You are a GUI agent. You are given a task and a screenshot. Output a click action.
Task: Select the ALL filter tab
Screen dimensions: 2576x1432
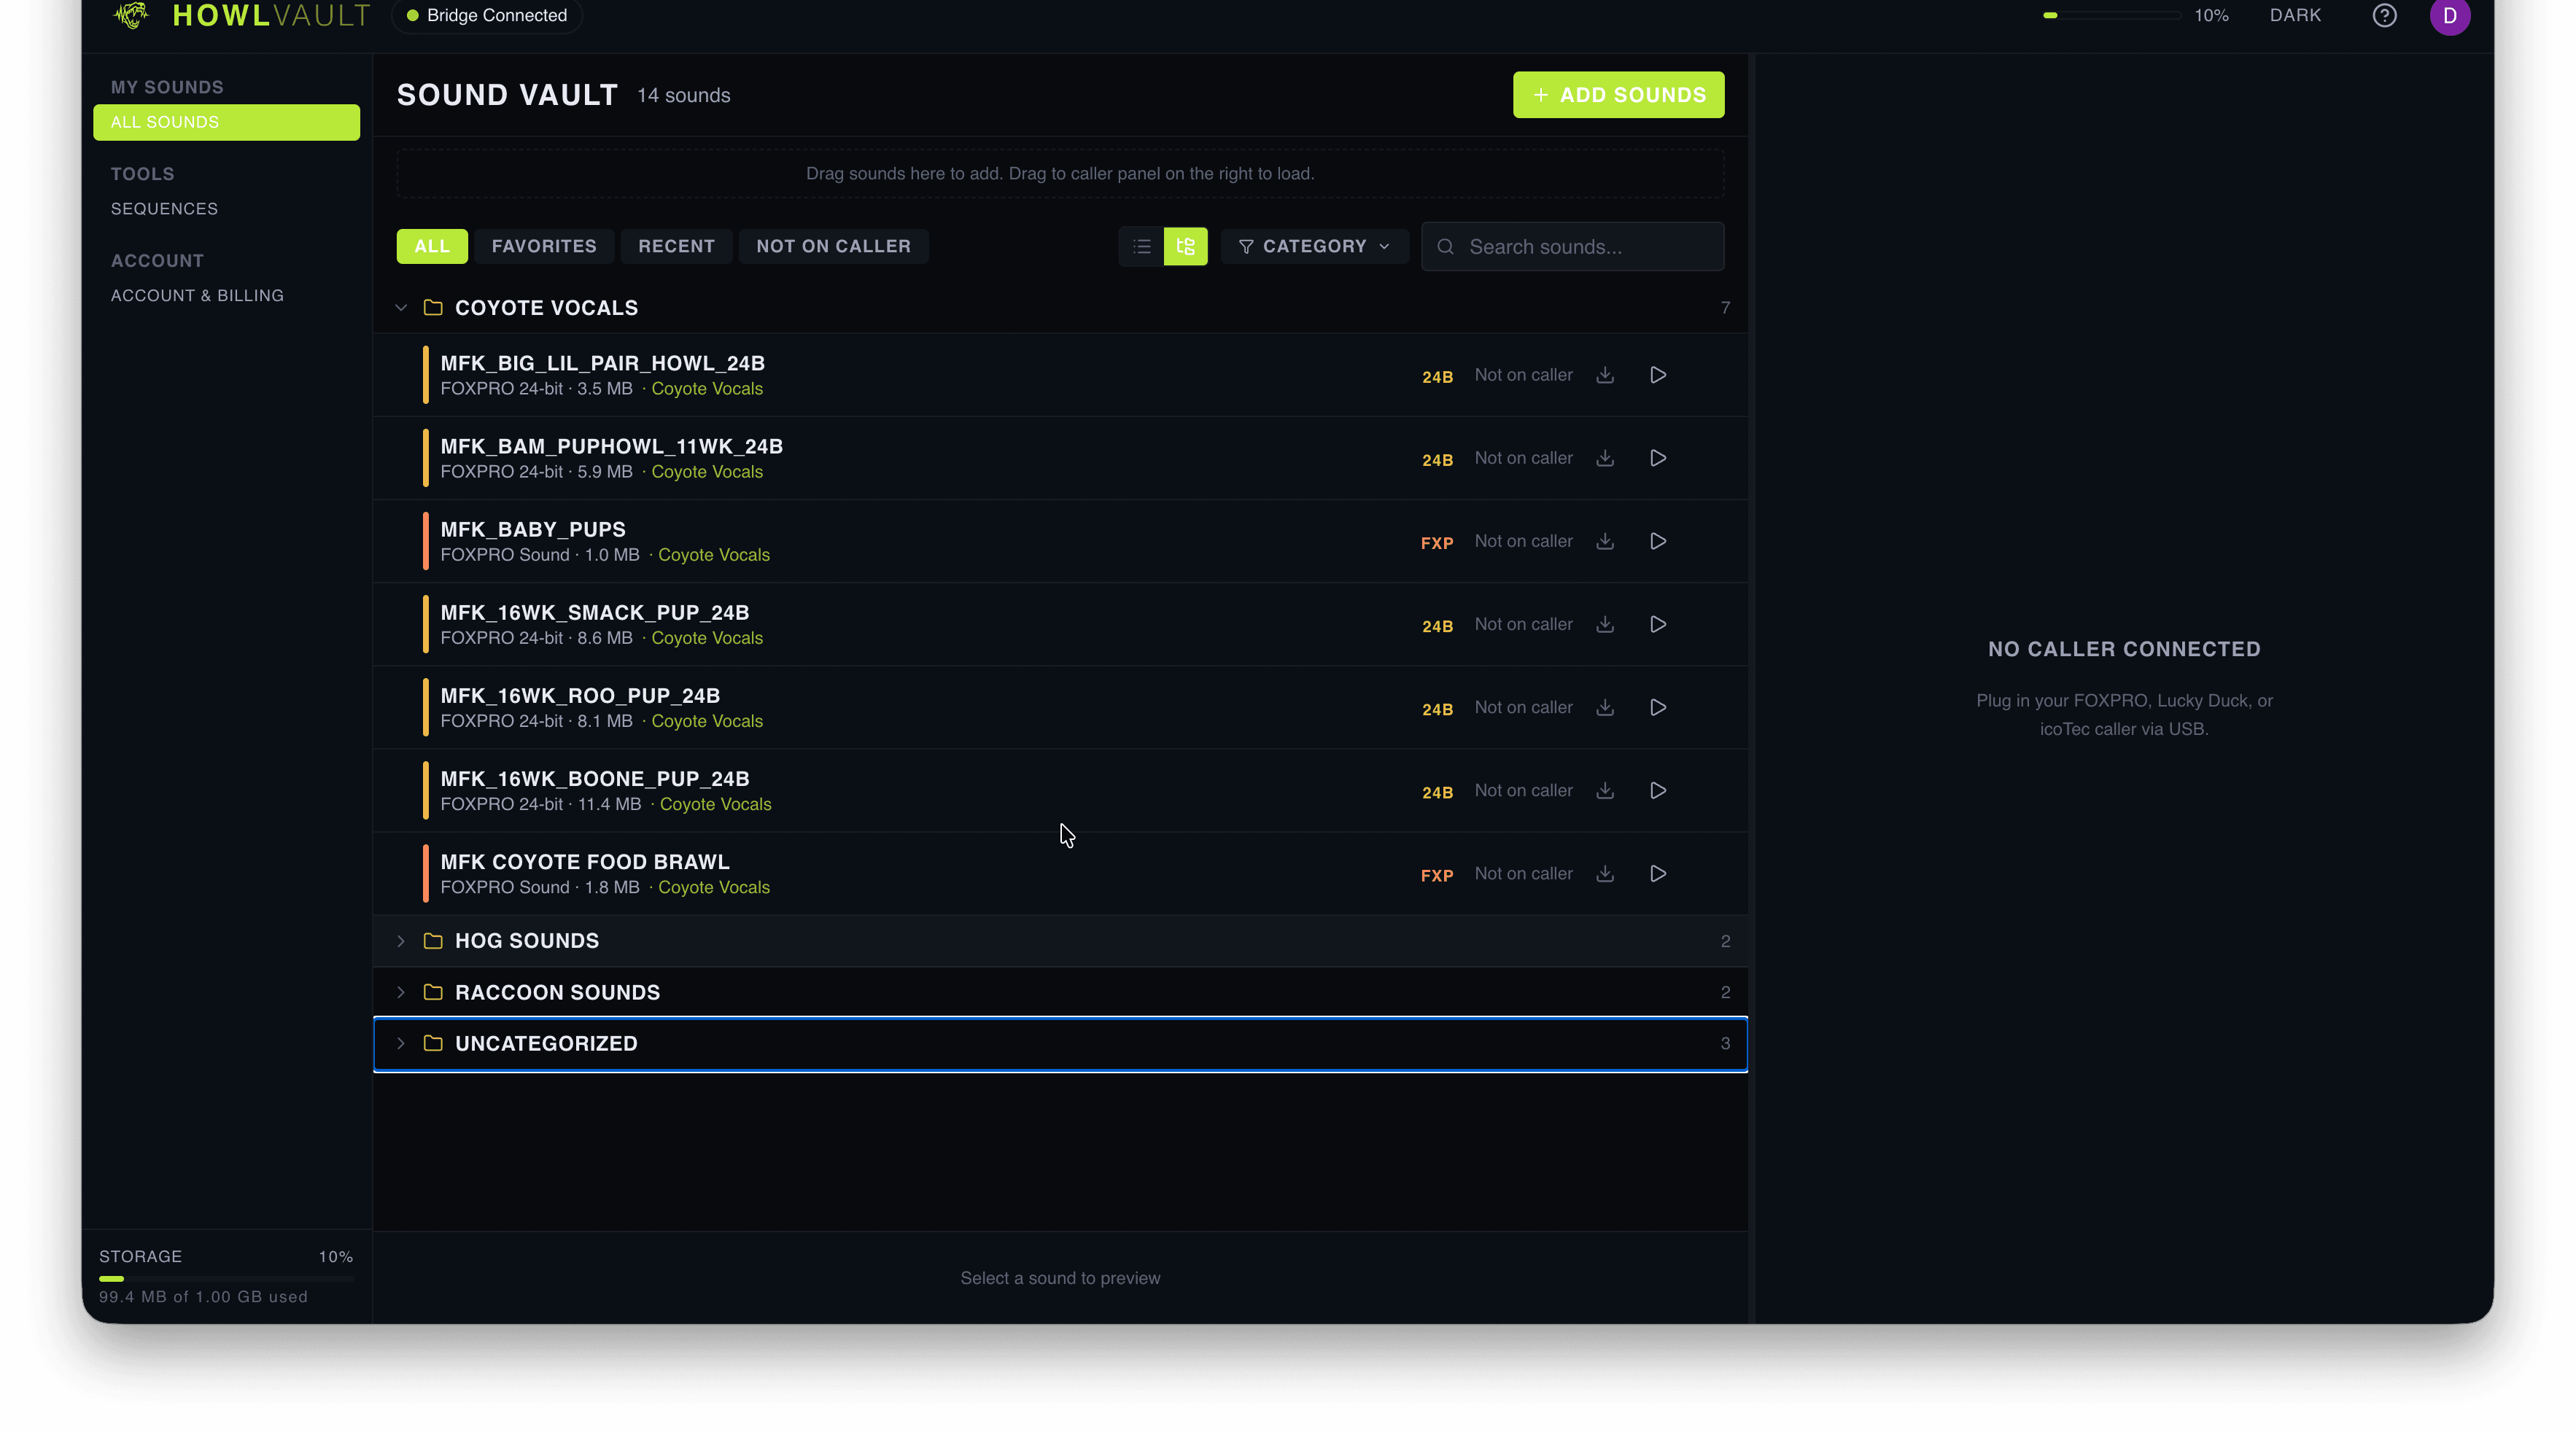point(432,246)
